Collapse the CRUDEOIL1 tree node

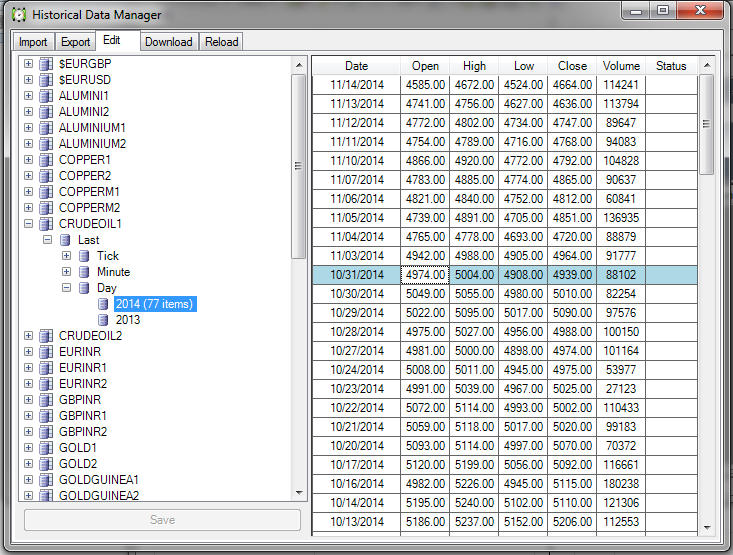tap(29, 224)
